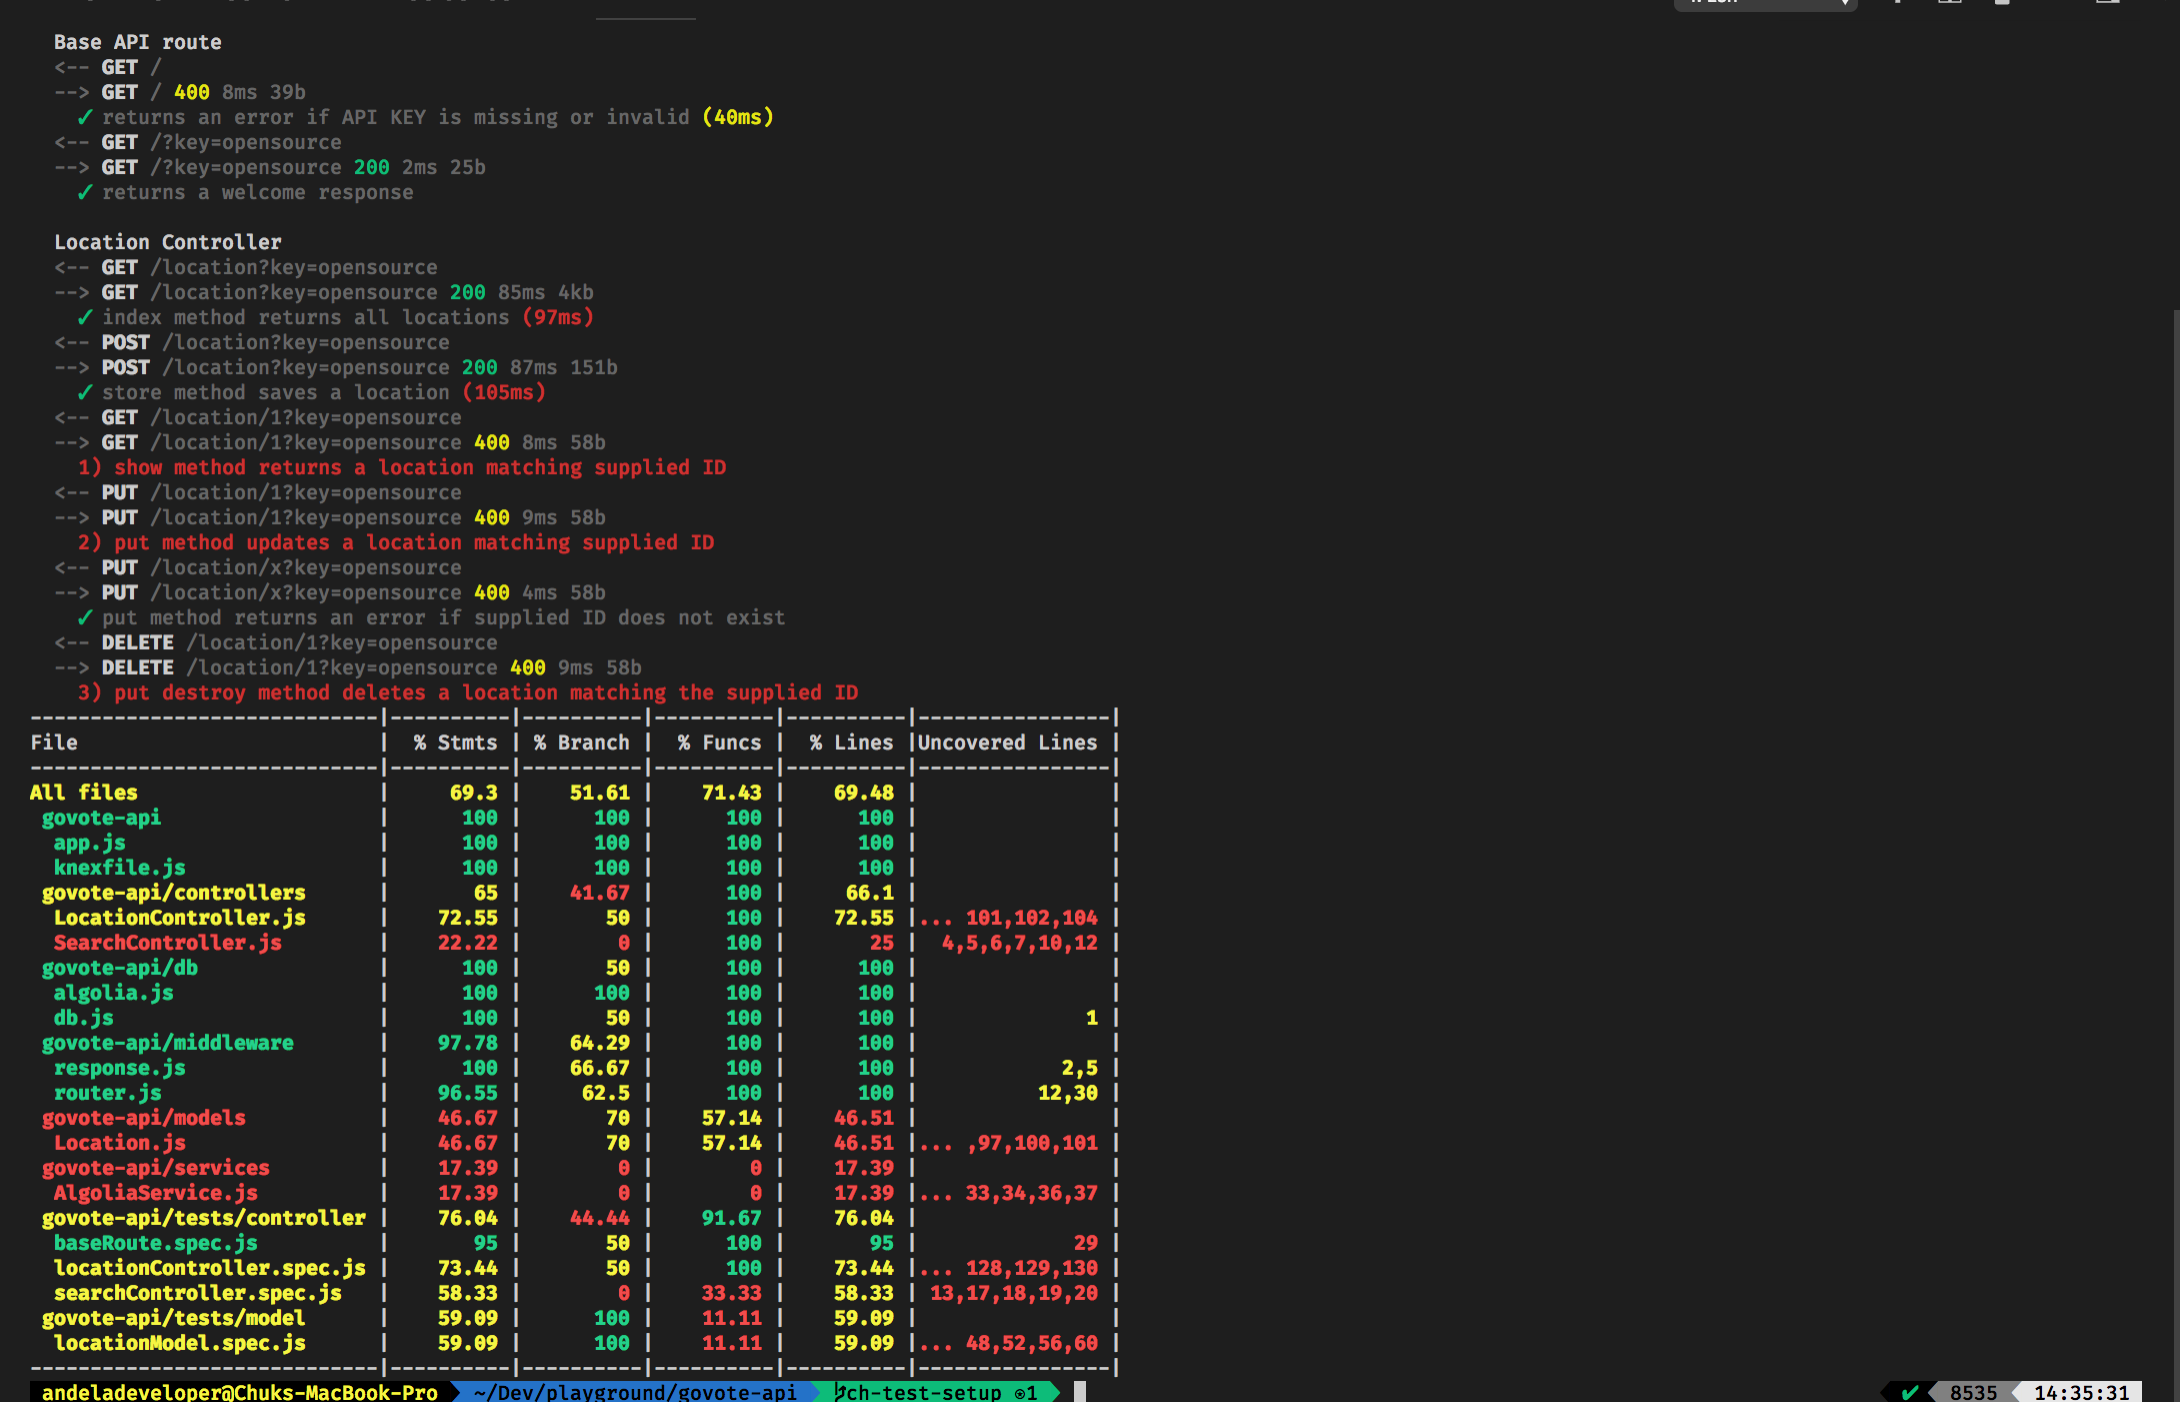The image size is (2180, 1402).
Task: Click failed test '1) show method returns a location'
Action: pyautogui.click(x=402, y=467)
